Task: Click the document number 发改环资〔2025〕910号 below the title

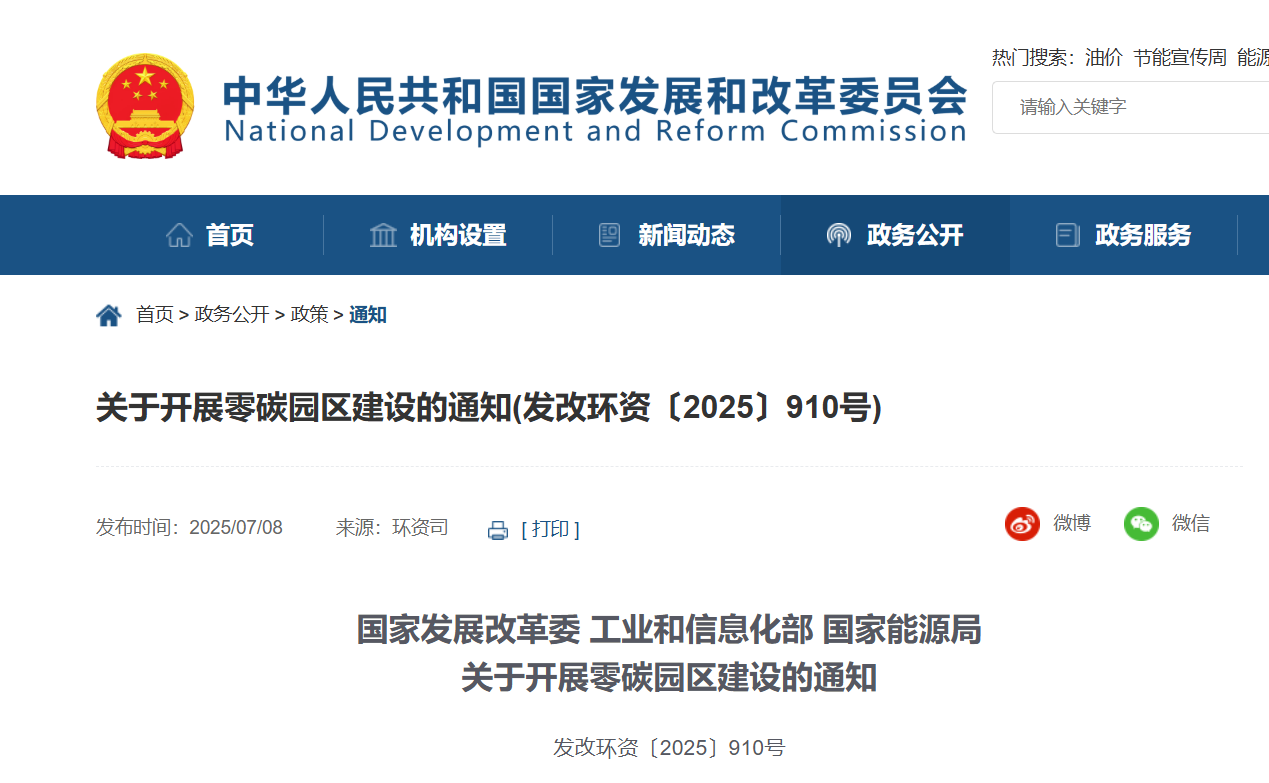Action: tap(669, 748)
